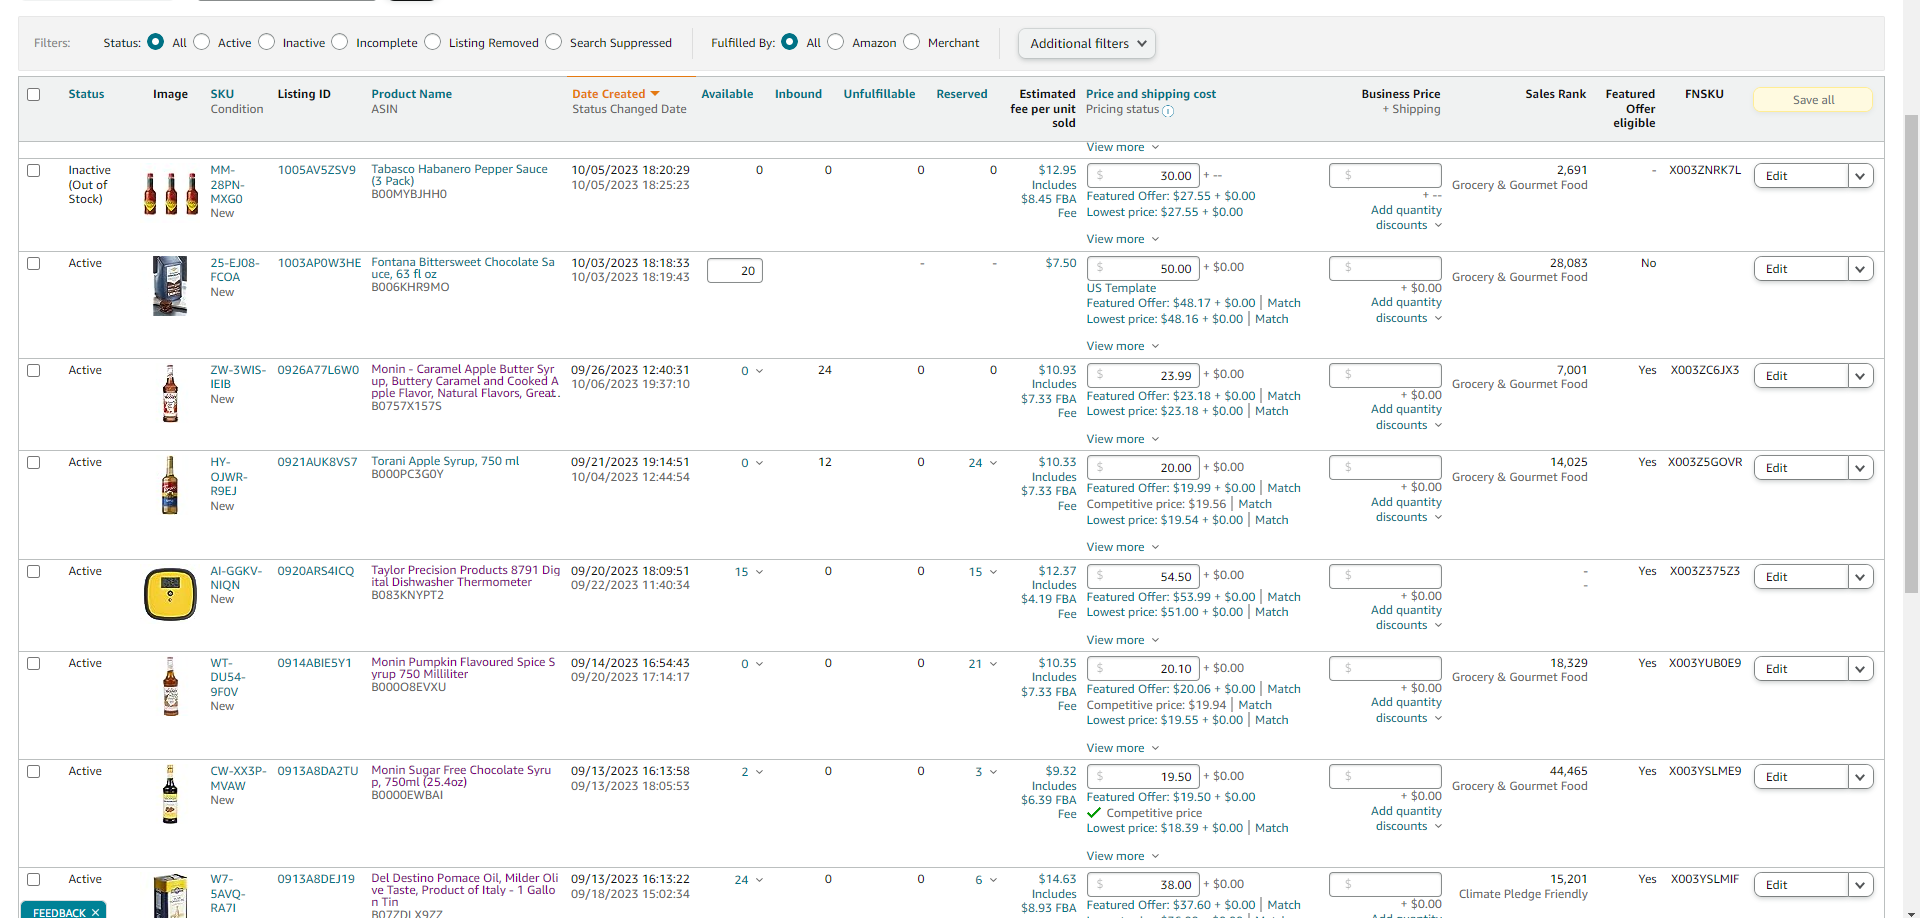Select the 'Listing Removed' status radio
Viewport: 1920px width, 918px height.
click(x=432, y=42)
